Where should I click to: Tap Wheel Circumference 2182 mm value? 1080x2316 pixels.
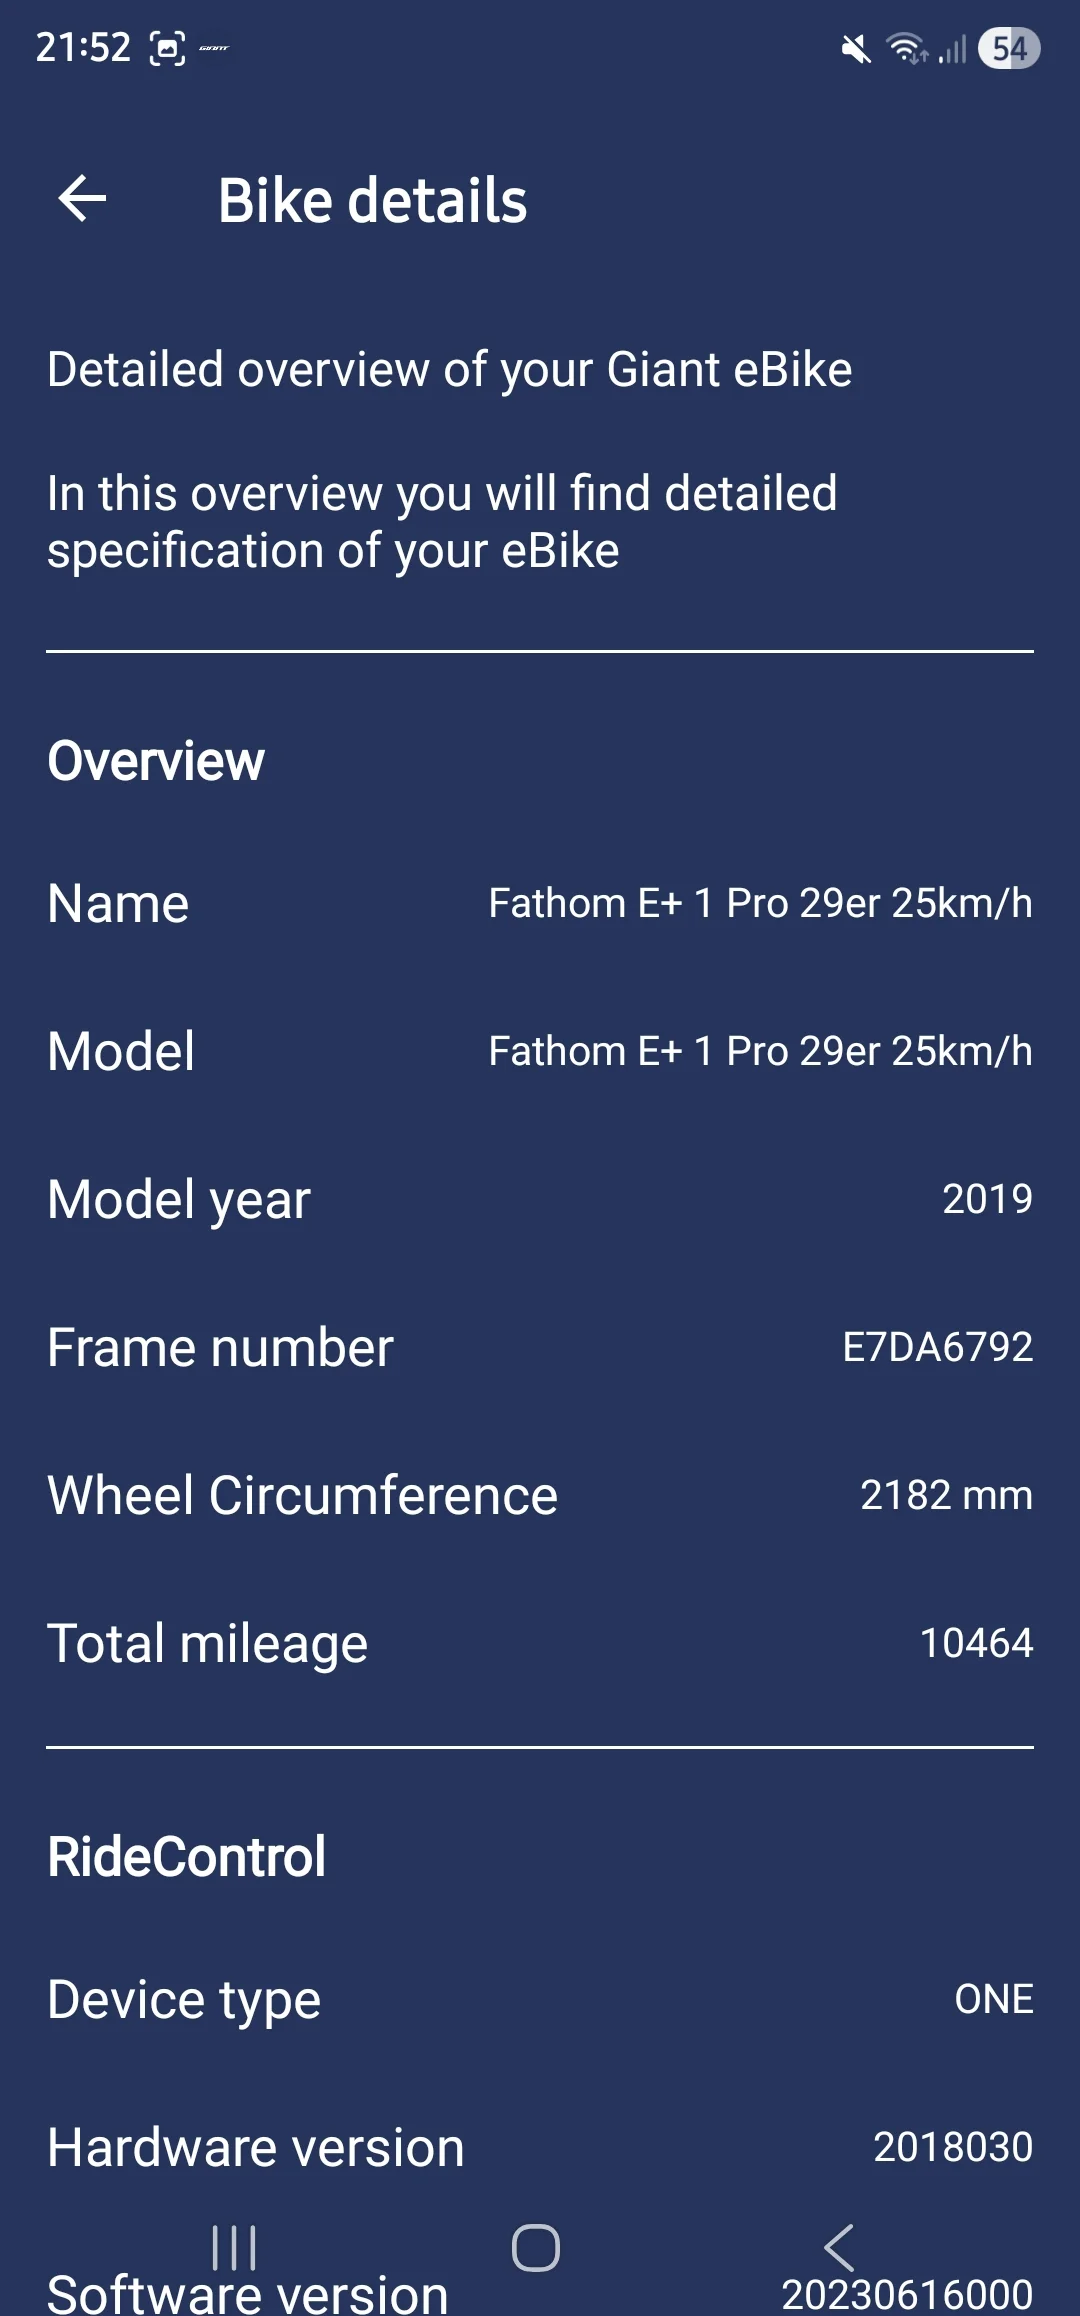[946, 1494]
